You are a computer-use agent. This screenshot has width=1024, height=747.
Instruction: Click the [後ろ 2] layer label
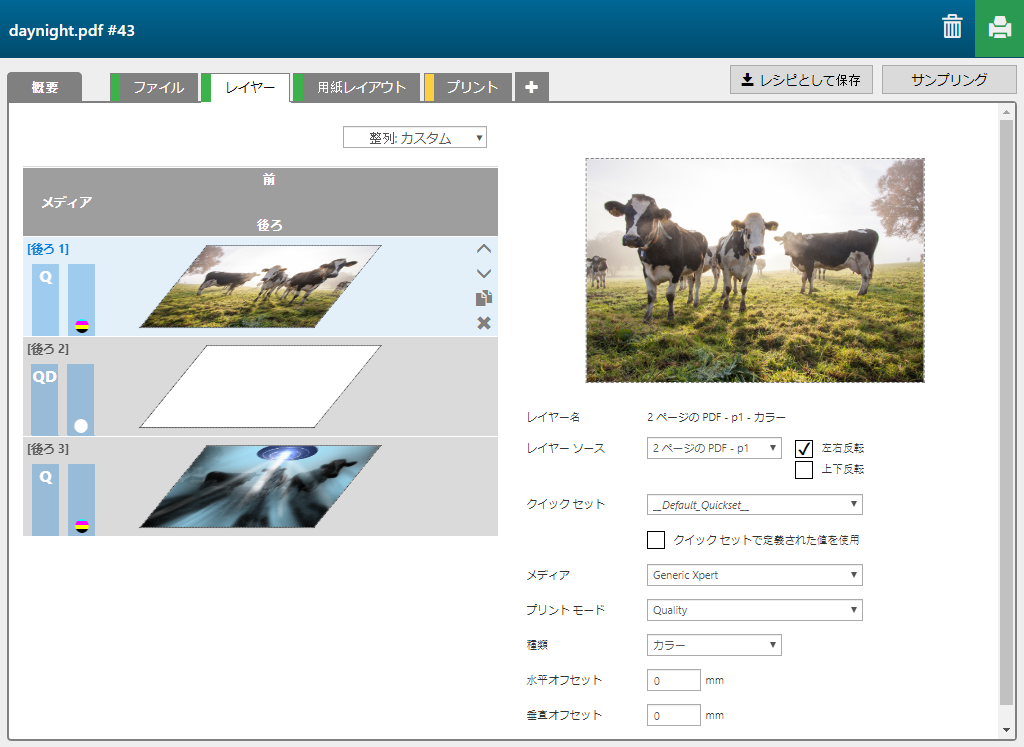[48, 349]
